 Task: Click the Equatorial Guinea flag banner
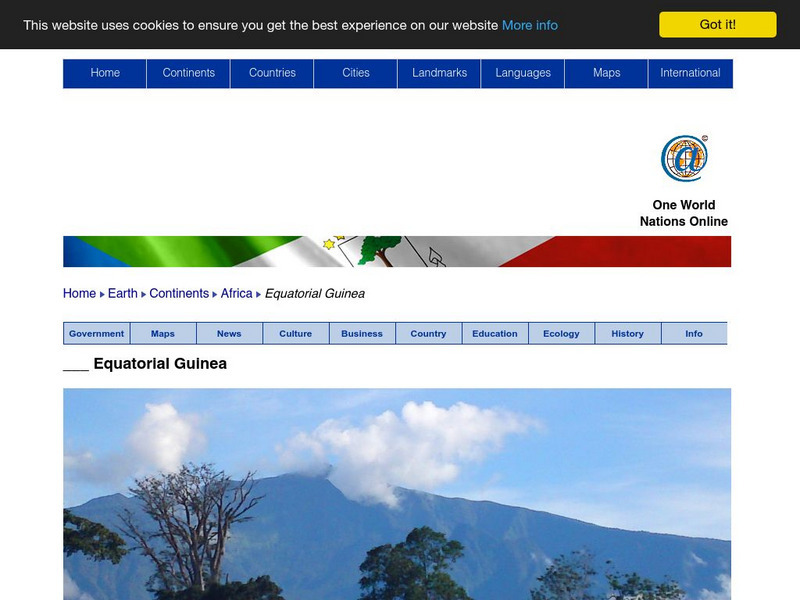400,250
